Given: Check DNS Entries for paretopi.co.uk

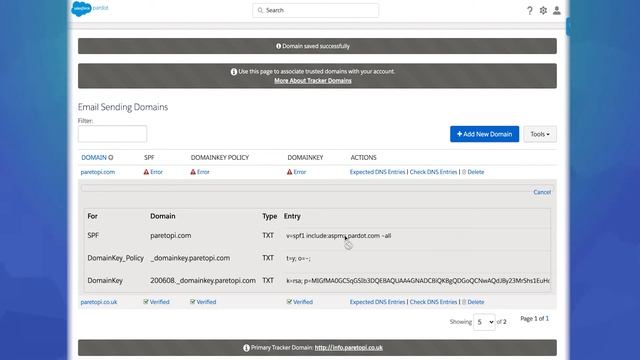Looking at the screenshot, I should click(433, 302).
